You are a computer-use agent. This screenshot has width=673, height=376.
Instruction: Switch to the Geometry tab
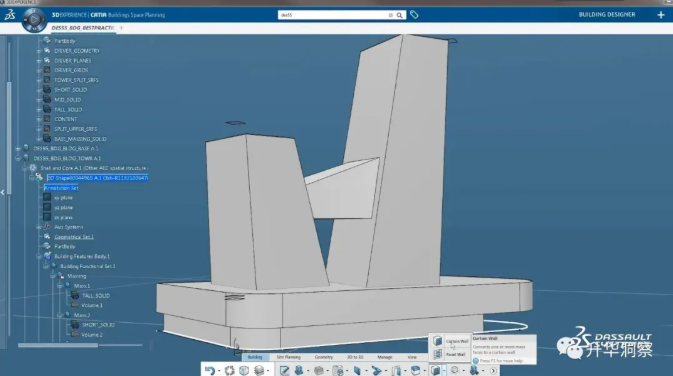point(324,357)
